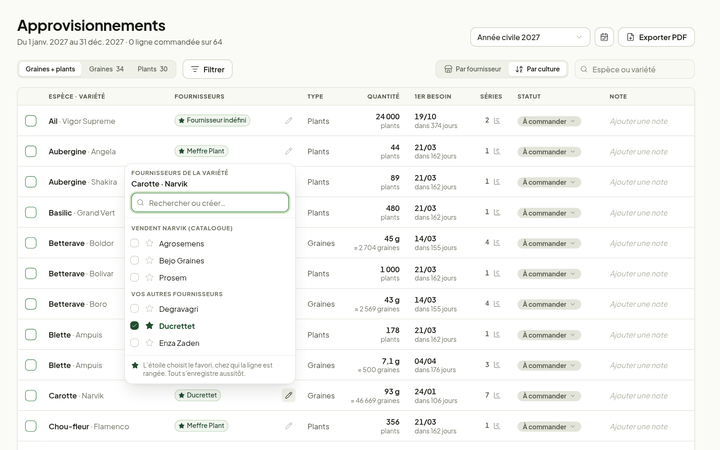The image size is (720, 450).
Task: Focus the Espèce ou variété search field
Action: tap(635, 69)
